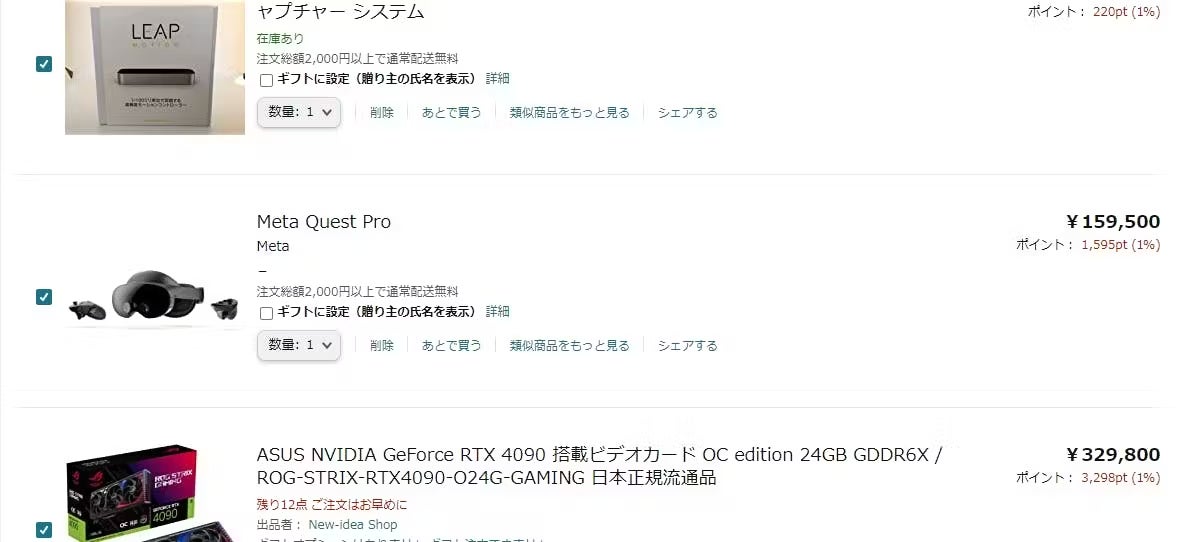Delete Meta Quest Pro from cart
Screen dimensions: 1178x542
point(382,346)
